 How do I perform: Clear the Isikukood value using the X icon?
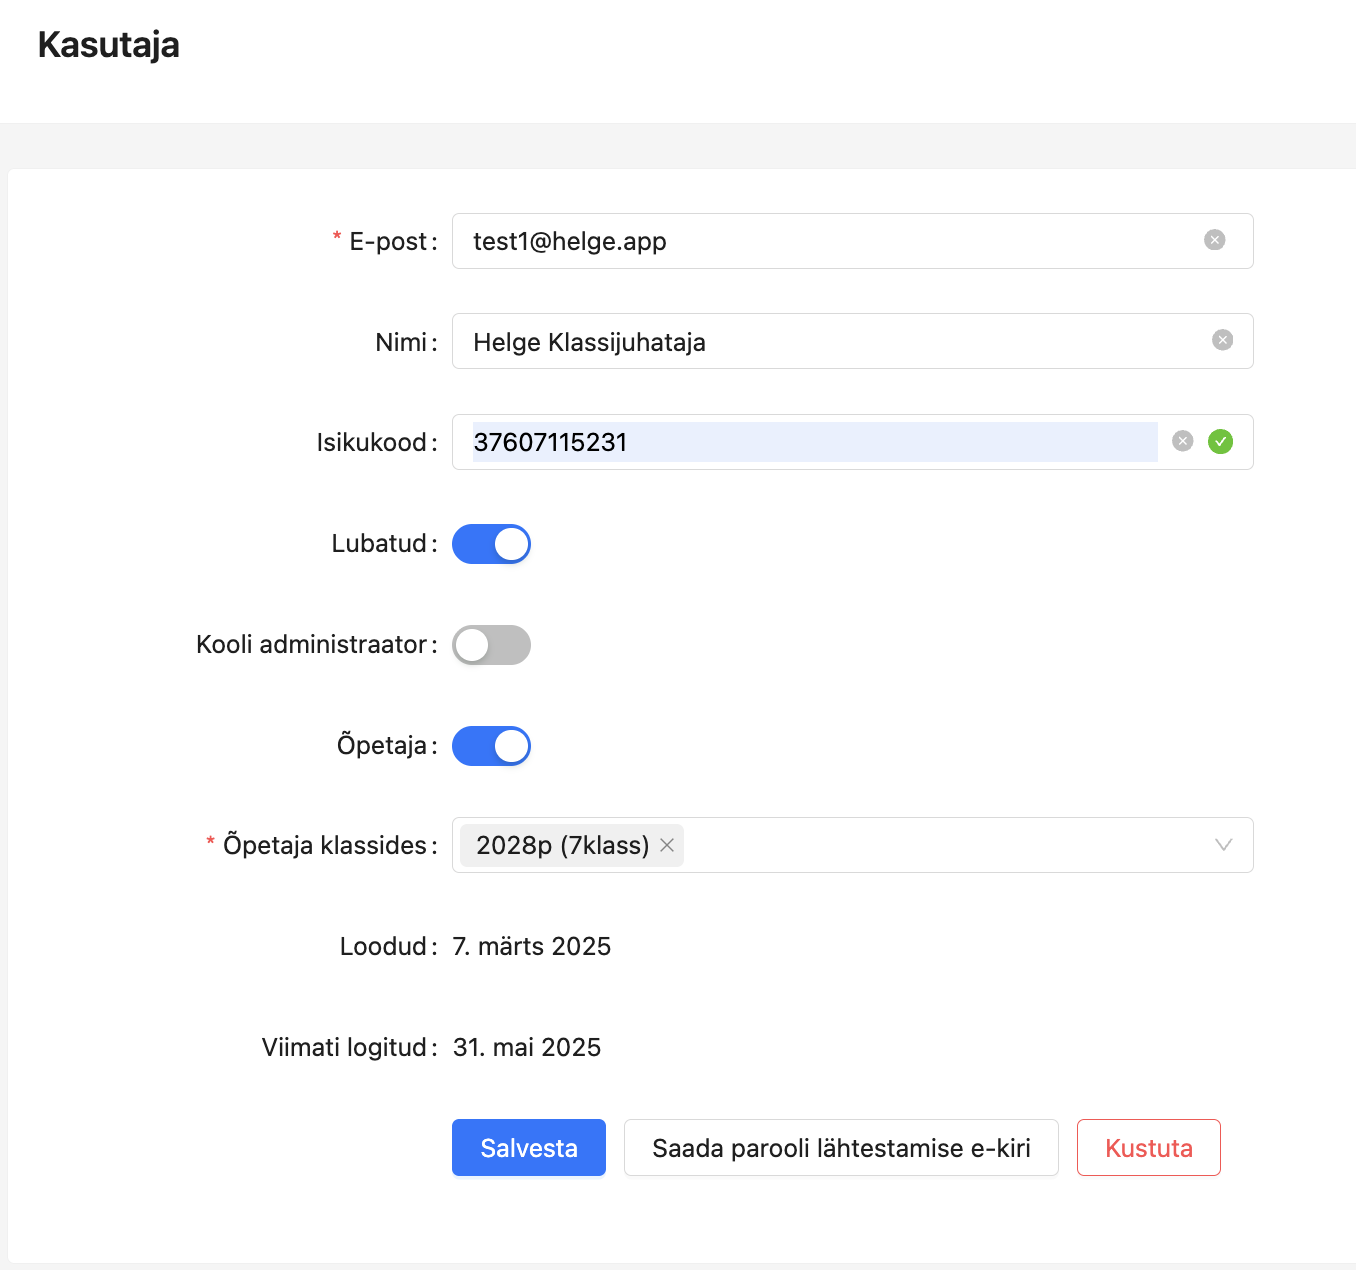(x=1182, y=442)
